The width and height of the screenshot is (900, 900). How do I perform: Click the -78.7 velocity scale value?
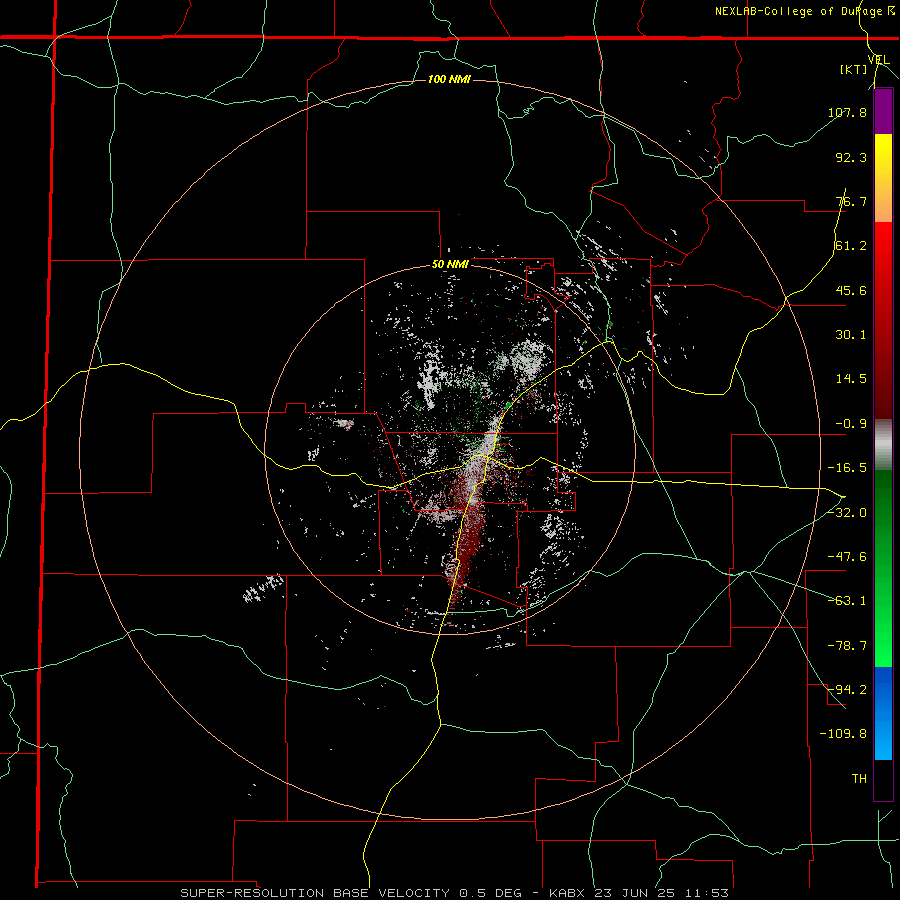(x=847, y=646)
